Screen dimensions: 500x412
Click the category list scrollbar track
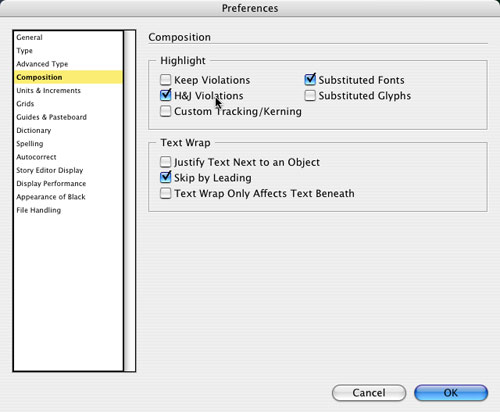[130, 201]
